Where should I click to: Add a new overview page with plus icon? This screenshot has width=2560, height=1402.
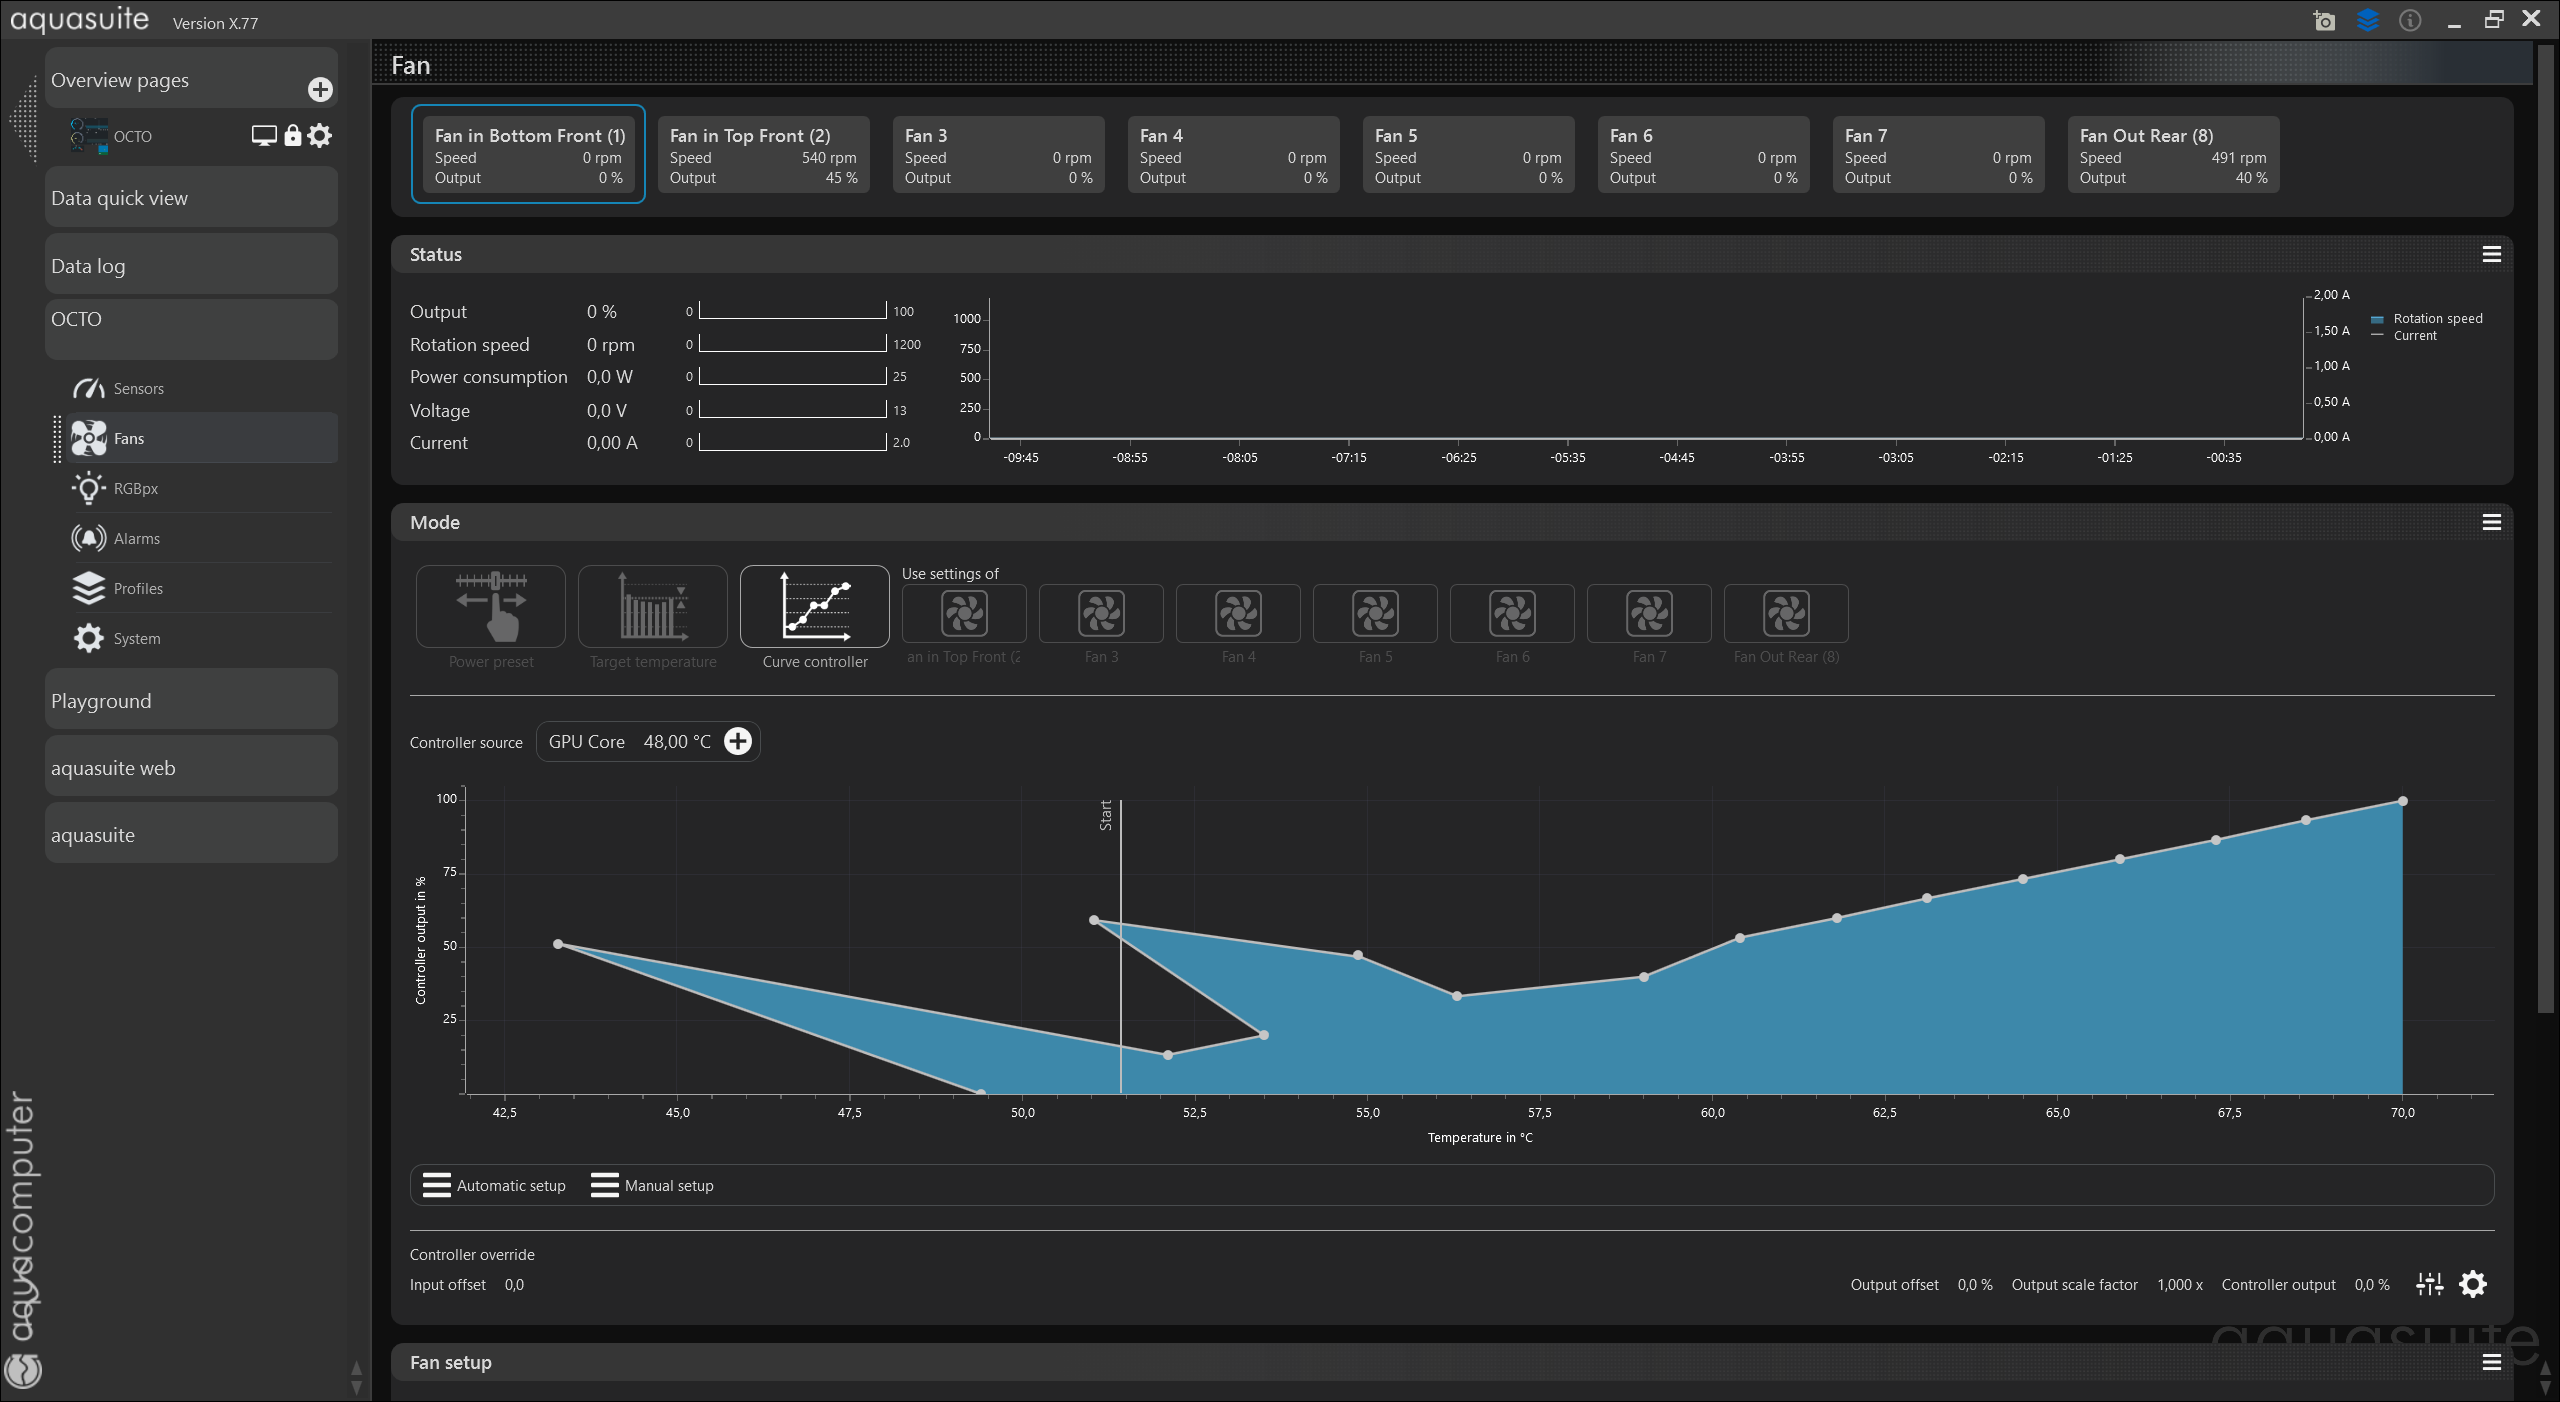point(320,90)
